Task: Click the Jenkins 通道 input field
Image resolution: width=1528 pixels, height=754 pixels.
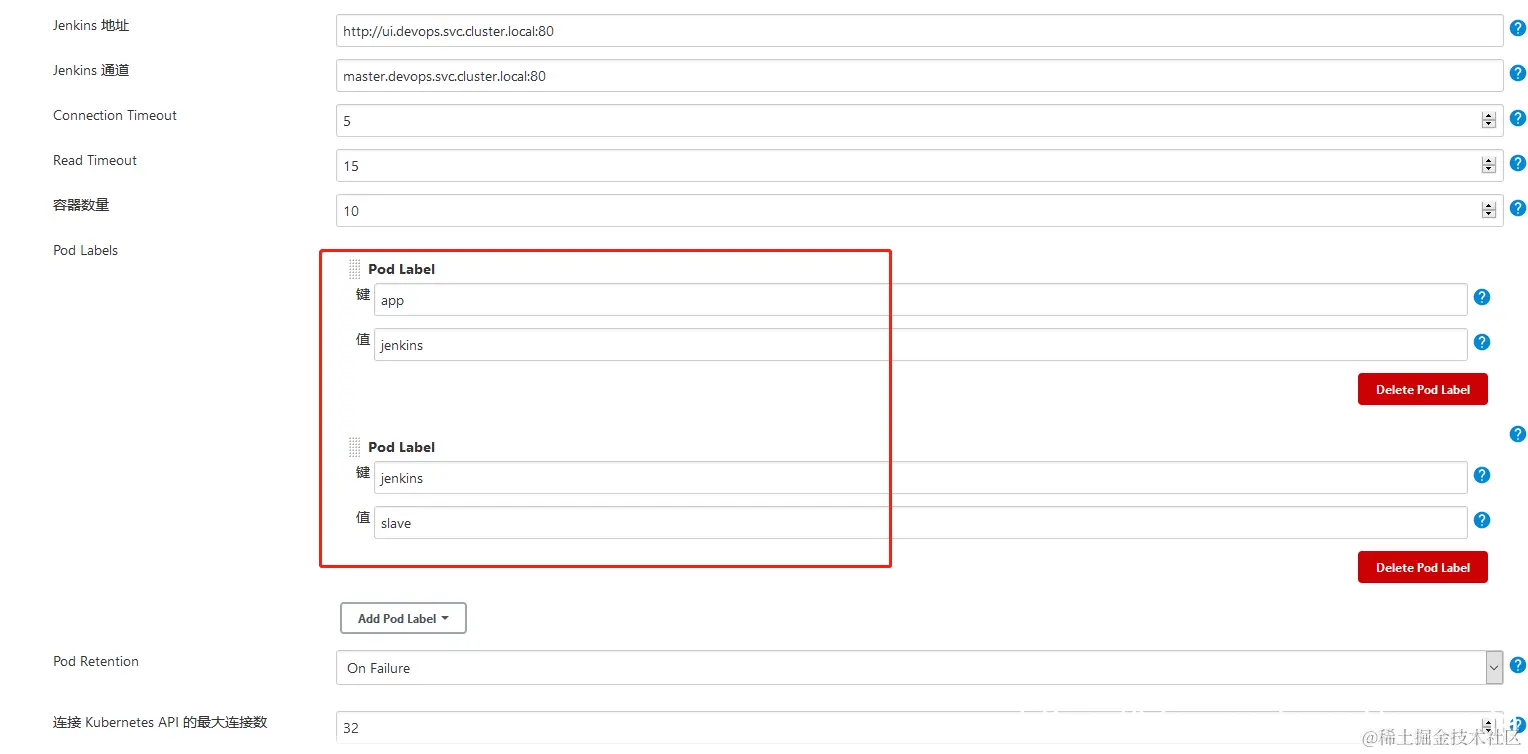Action: [919, 76]
